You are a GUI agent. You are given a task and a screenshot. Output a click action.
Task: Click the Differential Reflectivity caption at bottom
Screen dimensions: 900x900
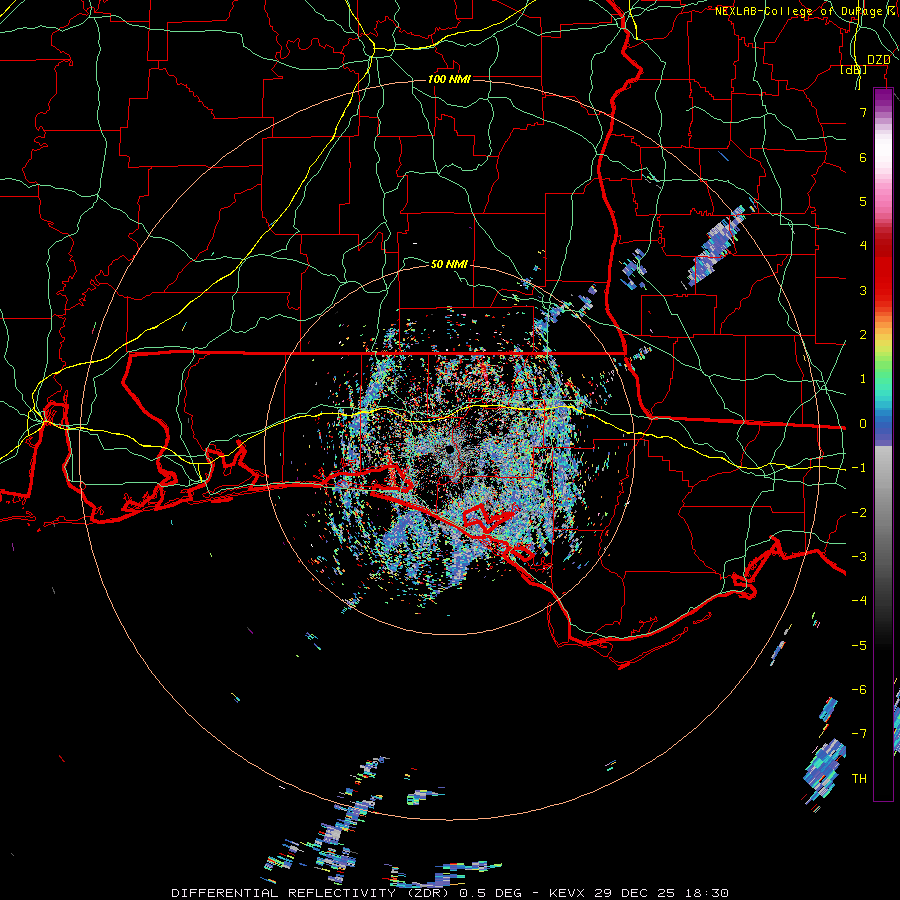(x=450, y=893)
